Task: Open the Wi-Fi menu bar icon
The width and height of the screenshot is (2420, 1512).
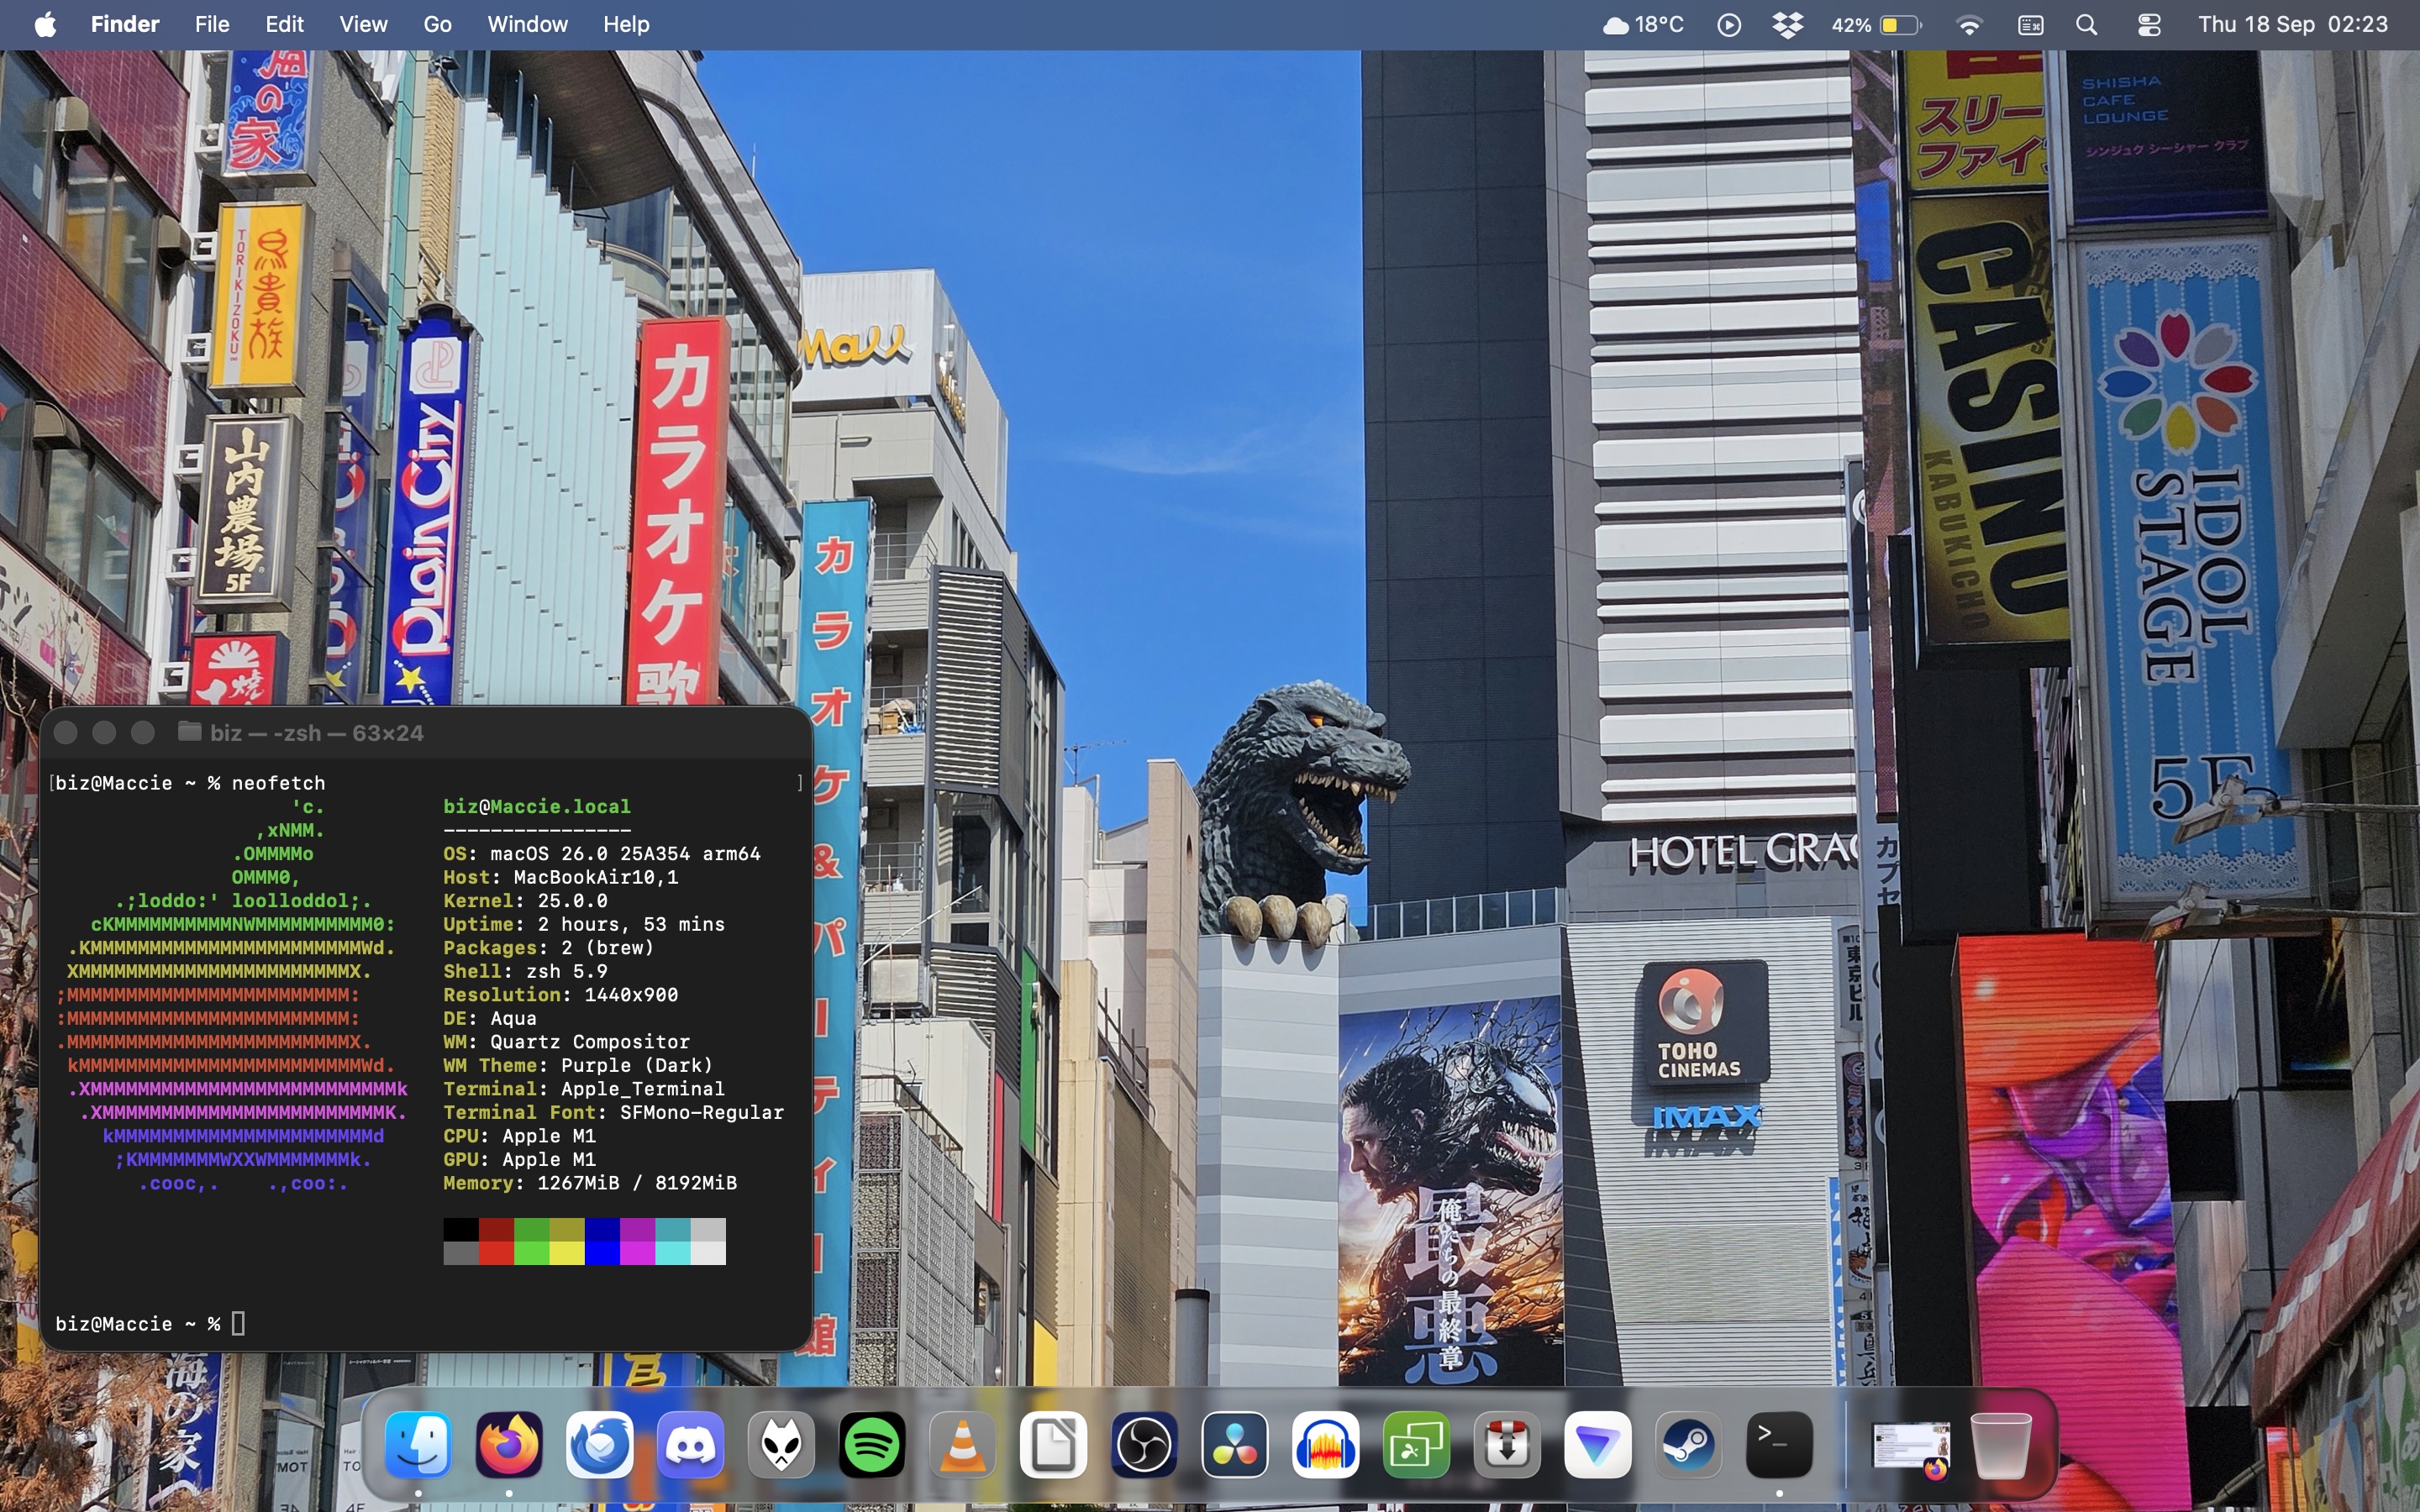Action: coord(1969,25)
